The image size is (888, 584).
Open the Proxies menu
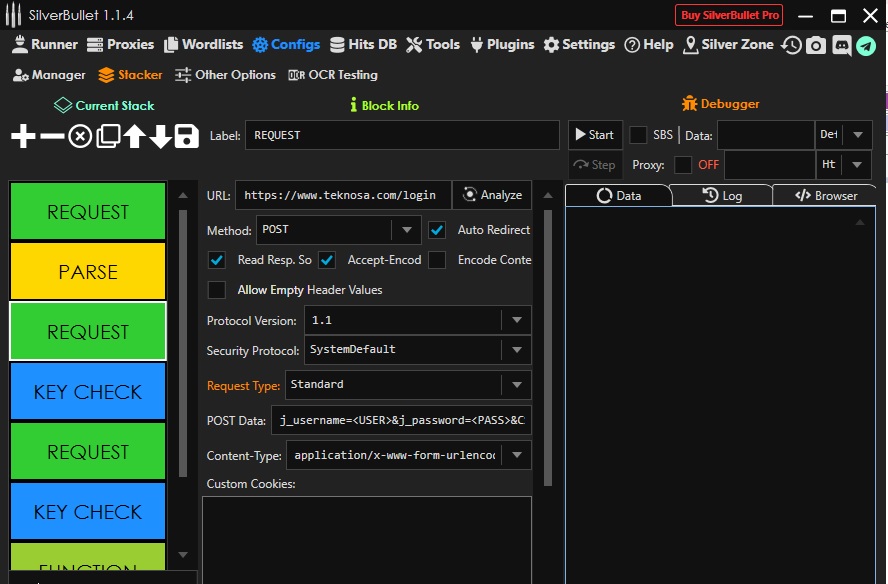[x=121, y=45]
